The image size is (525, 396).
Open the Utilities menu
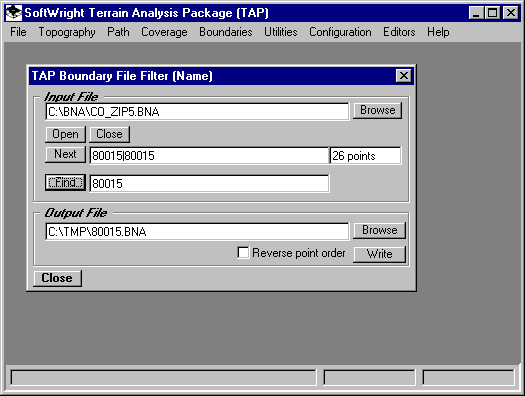[x=281, y=32]
